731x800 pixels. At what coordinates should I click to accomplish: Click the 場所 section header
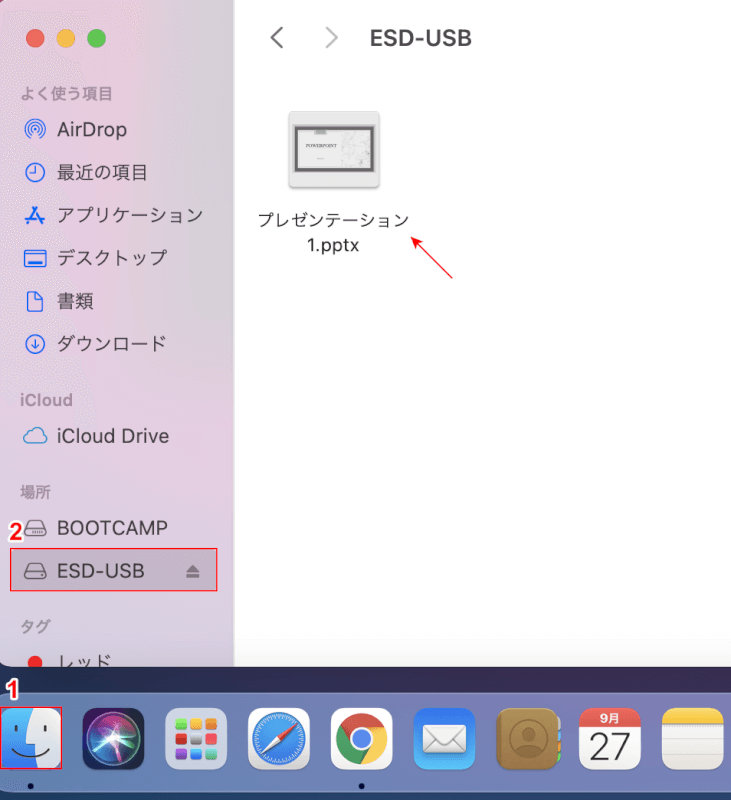(36, 492)
